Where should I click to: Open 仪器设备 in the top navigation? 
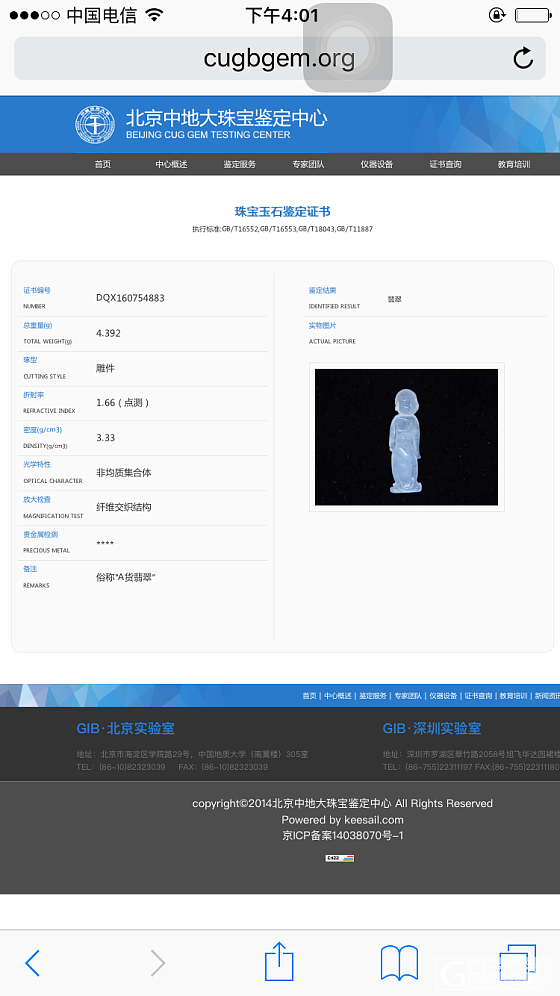(x=377, y=164)
